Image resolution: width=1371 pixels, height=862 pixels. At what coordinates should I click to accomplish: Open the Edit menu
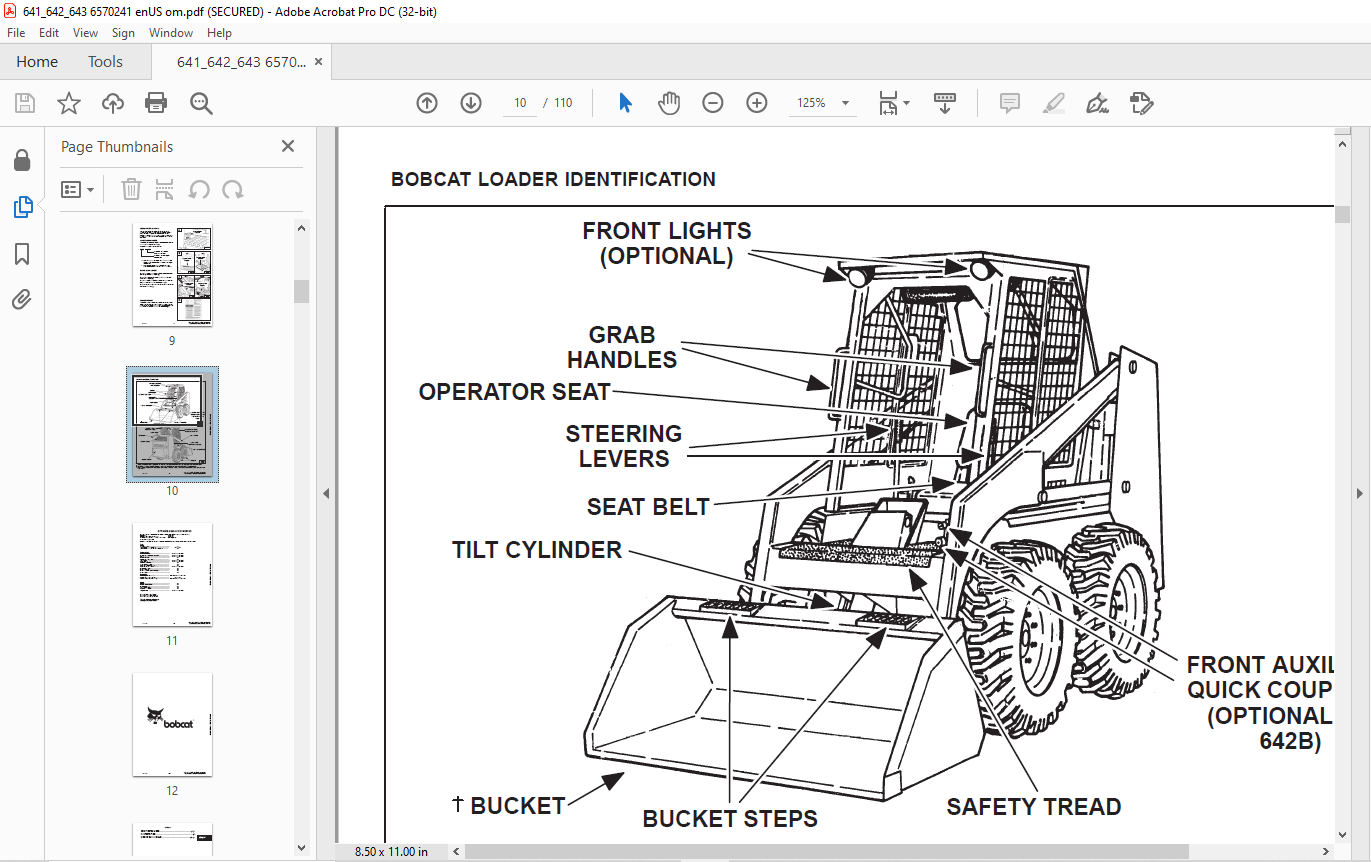coord(49,33)
